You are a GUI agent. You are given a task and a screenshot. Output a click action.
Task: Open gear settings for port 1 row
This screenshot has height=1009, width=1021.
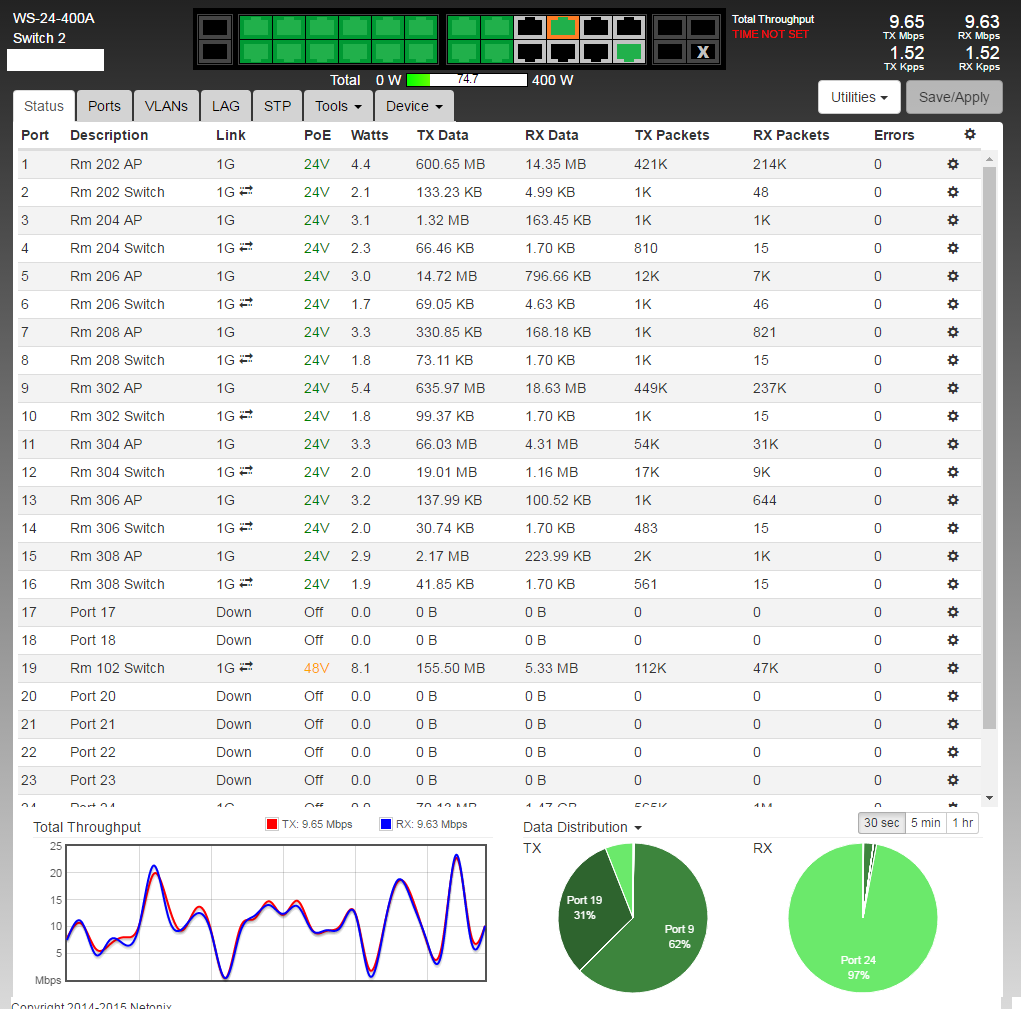click(953, 164)
